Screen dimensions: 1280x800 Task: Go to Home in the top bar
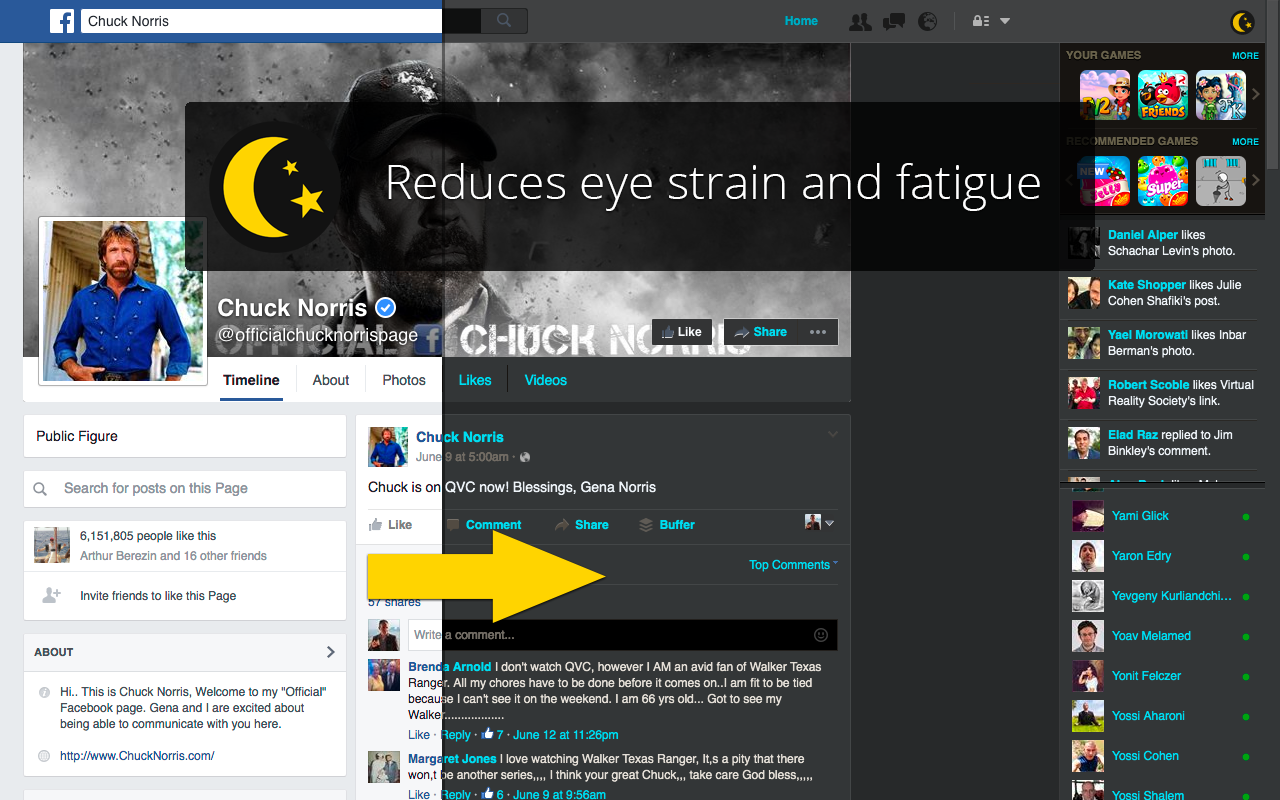[x=801, y=21]
